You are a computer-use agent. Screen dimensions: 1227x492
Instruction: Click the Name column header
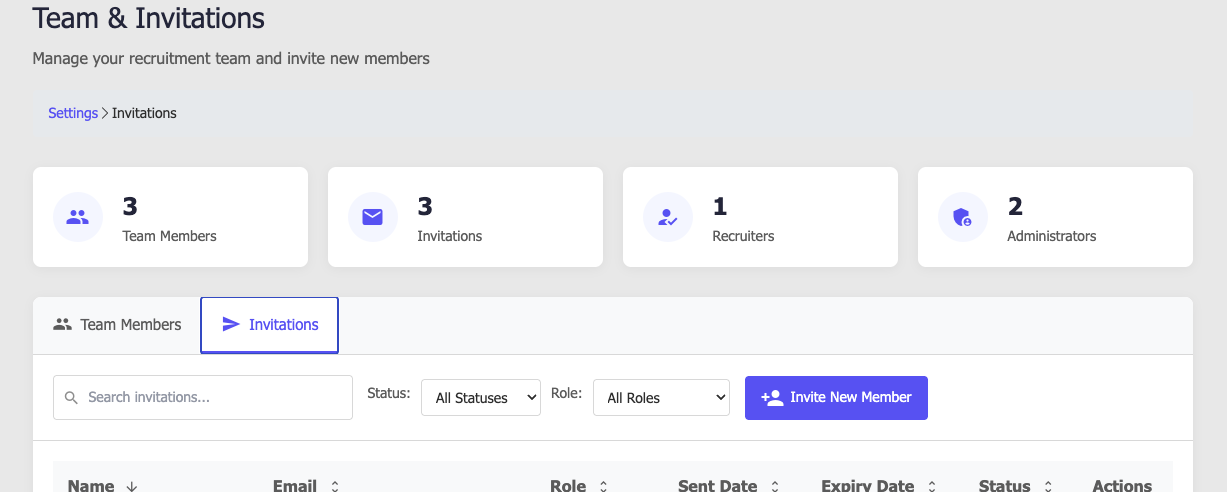(91, 485)
